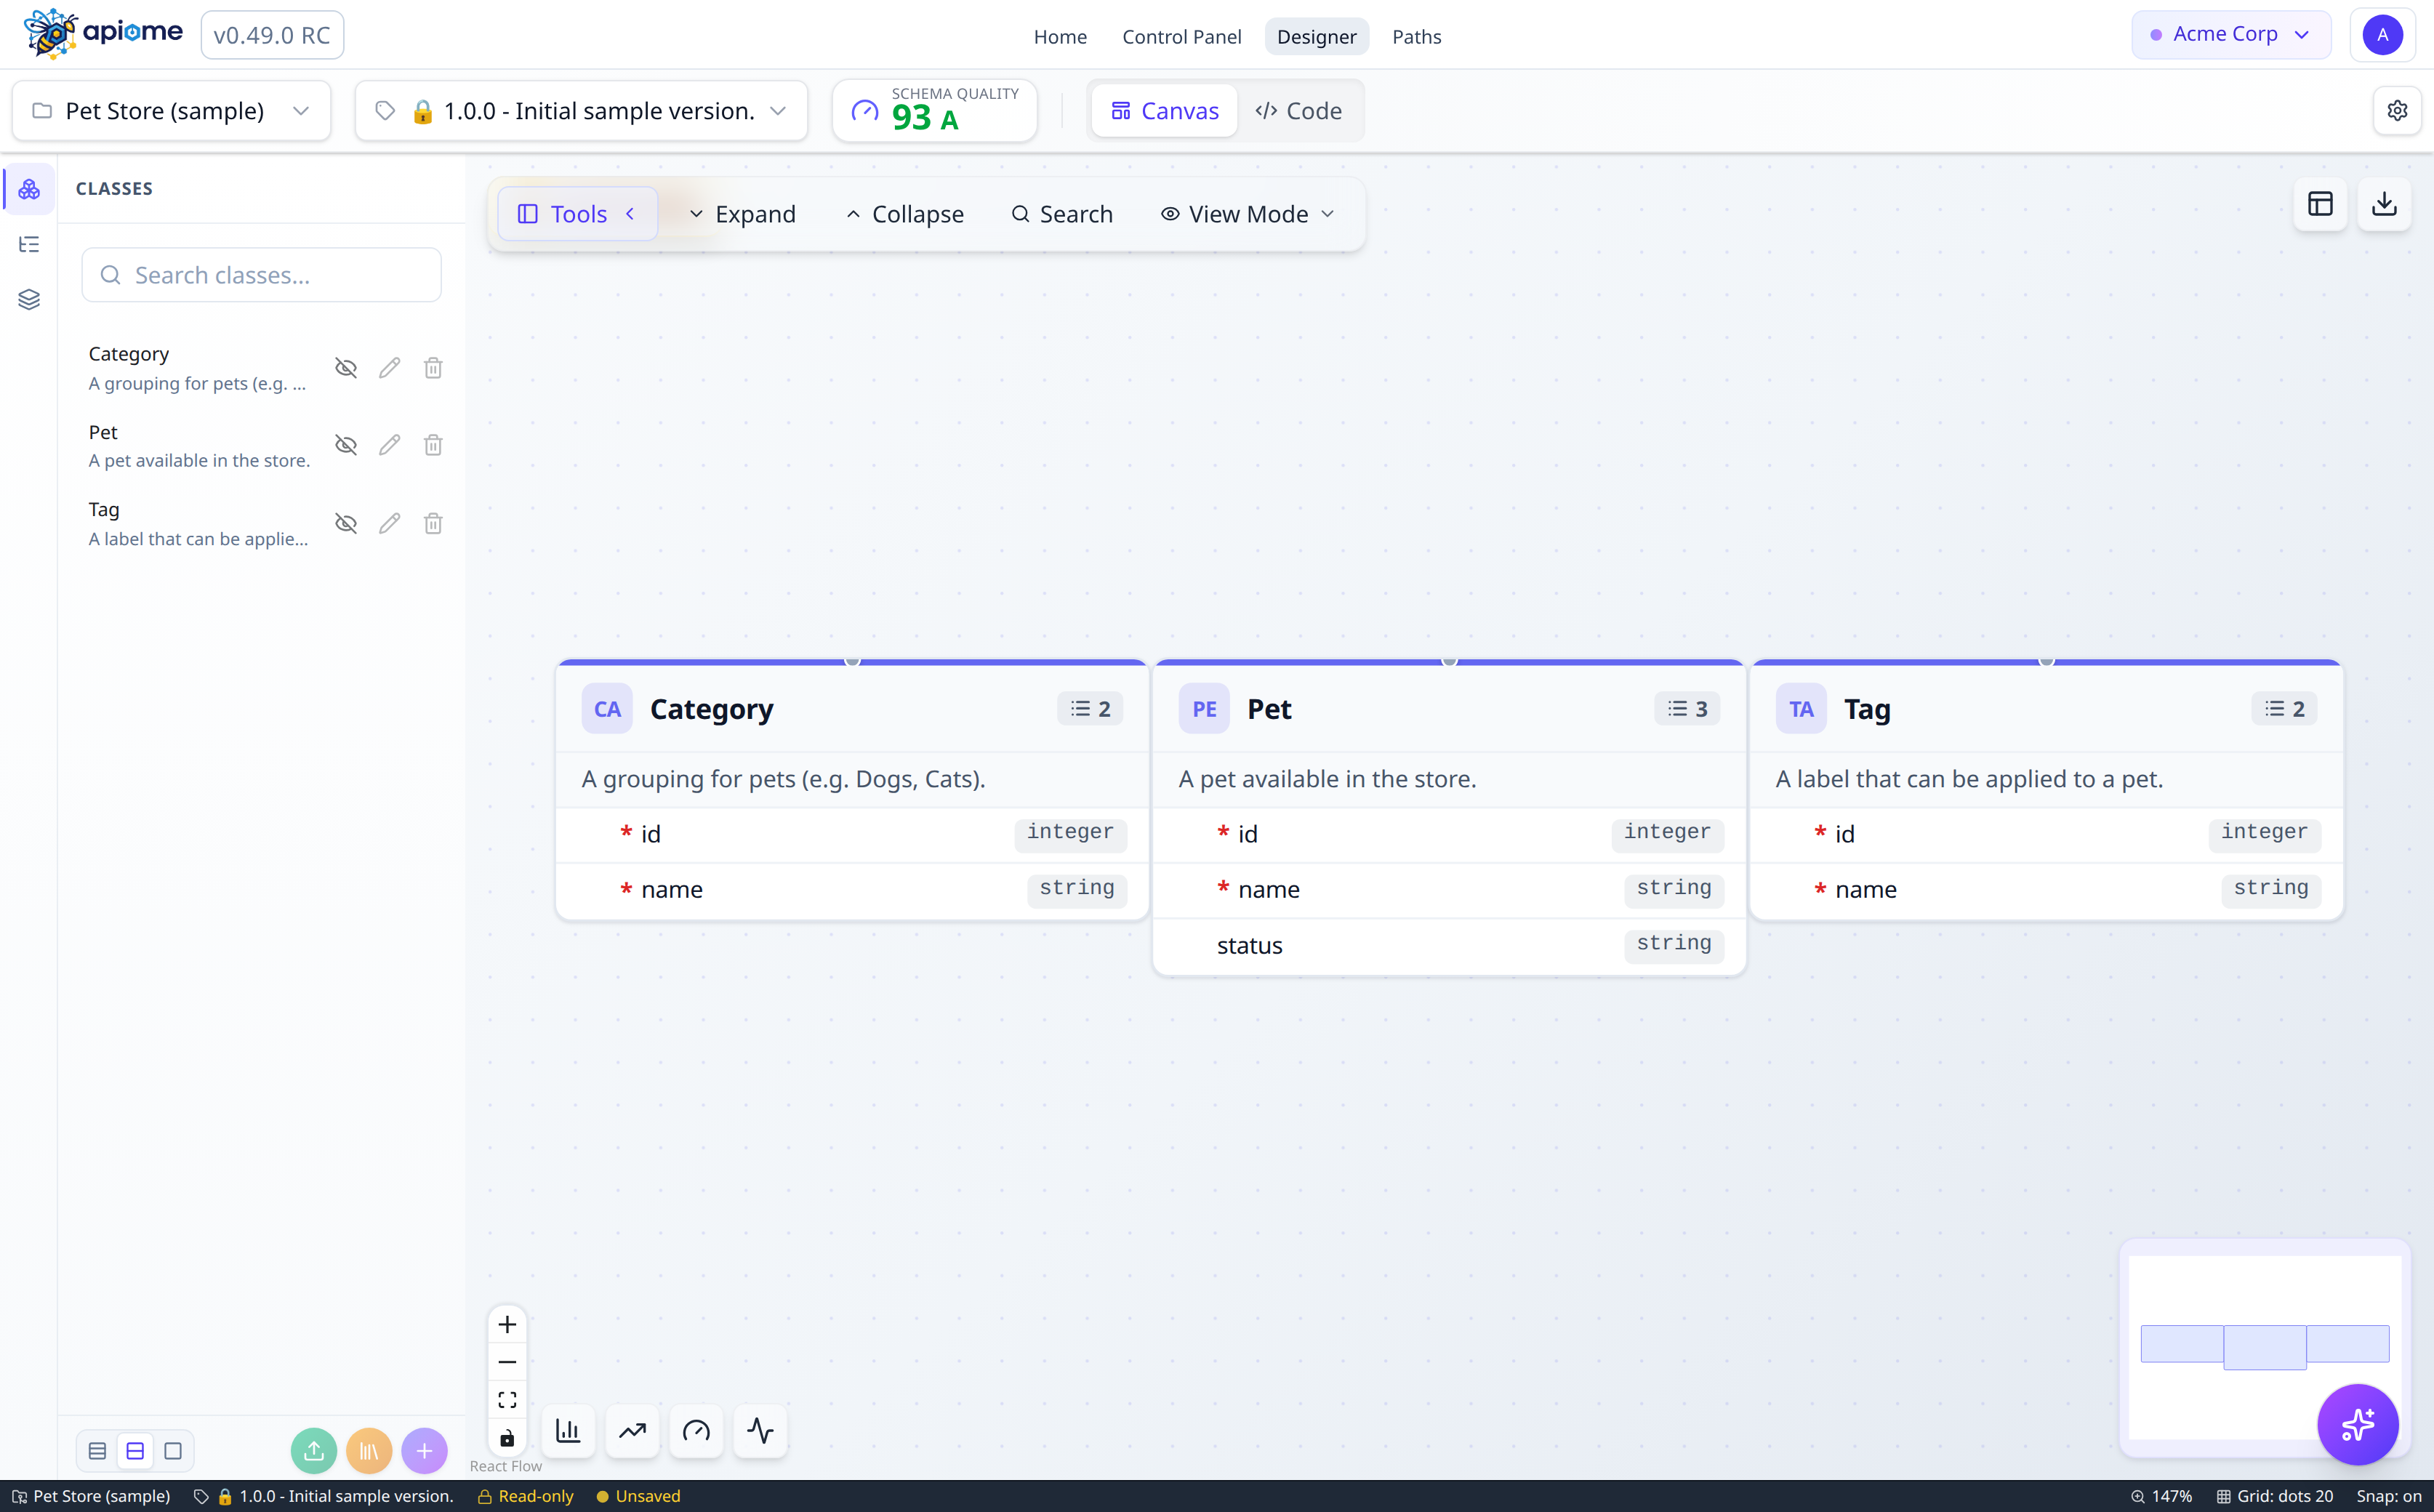The width and height of the screenshot is (2434, 1512).
Task: Select the two-row view toggle
Action: click(135, 1451)
